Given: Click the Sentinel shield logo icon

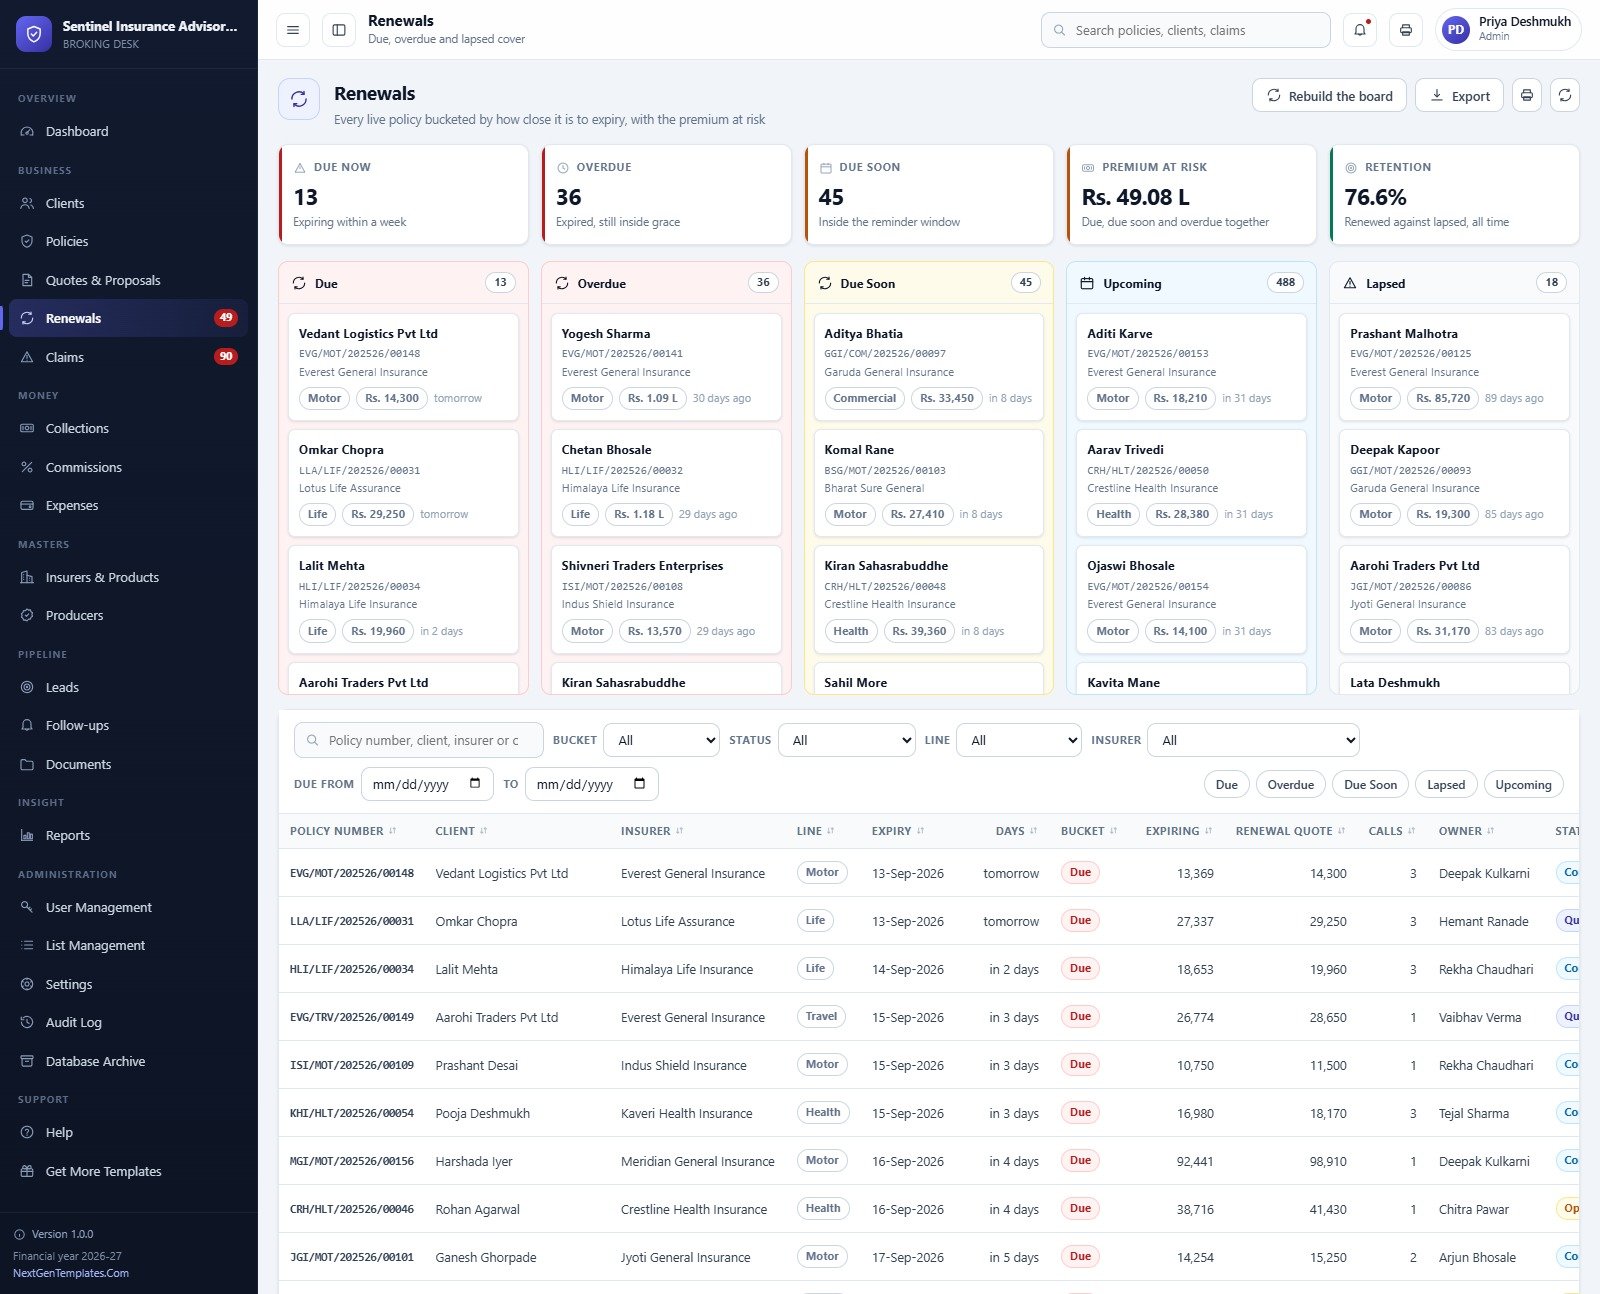Looking at the screenshot, I should point(34,34).
